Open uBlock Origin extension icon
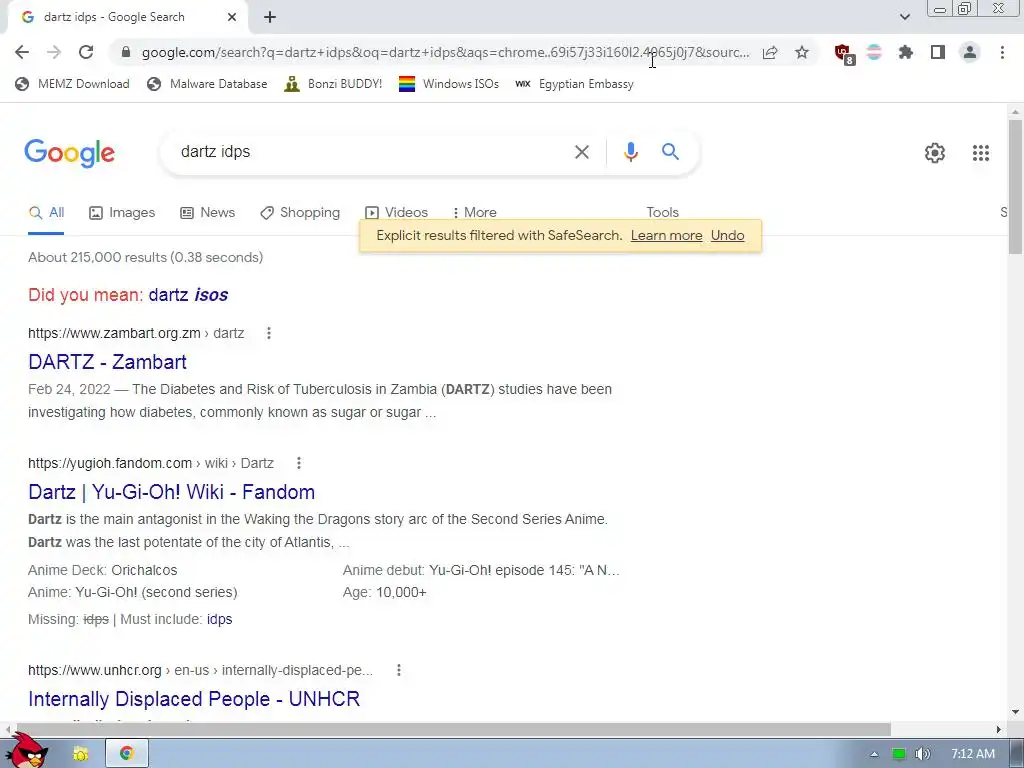 coord(844,54)
